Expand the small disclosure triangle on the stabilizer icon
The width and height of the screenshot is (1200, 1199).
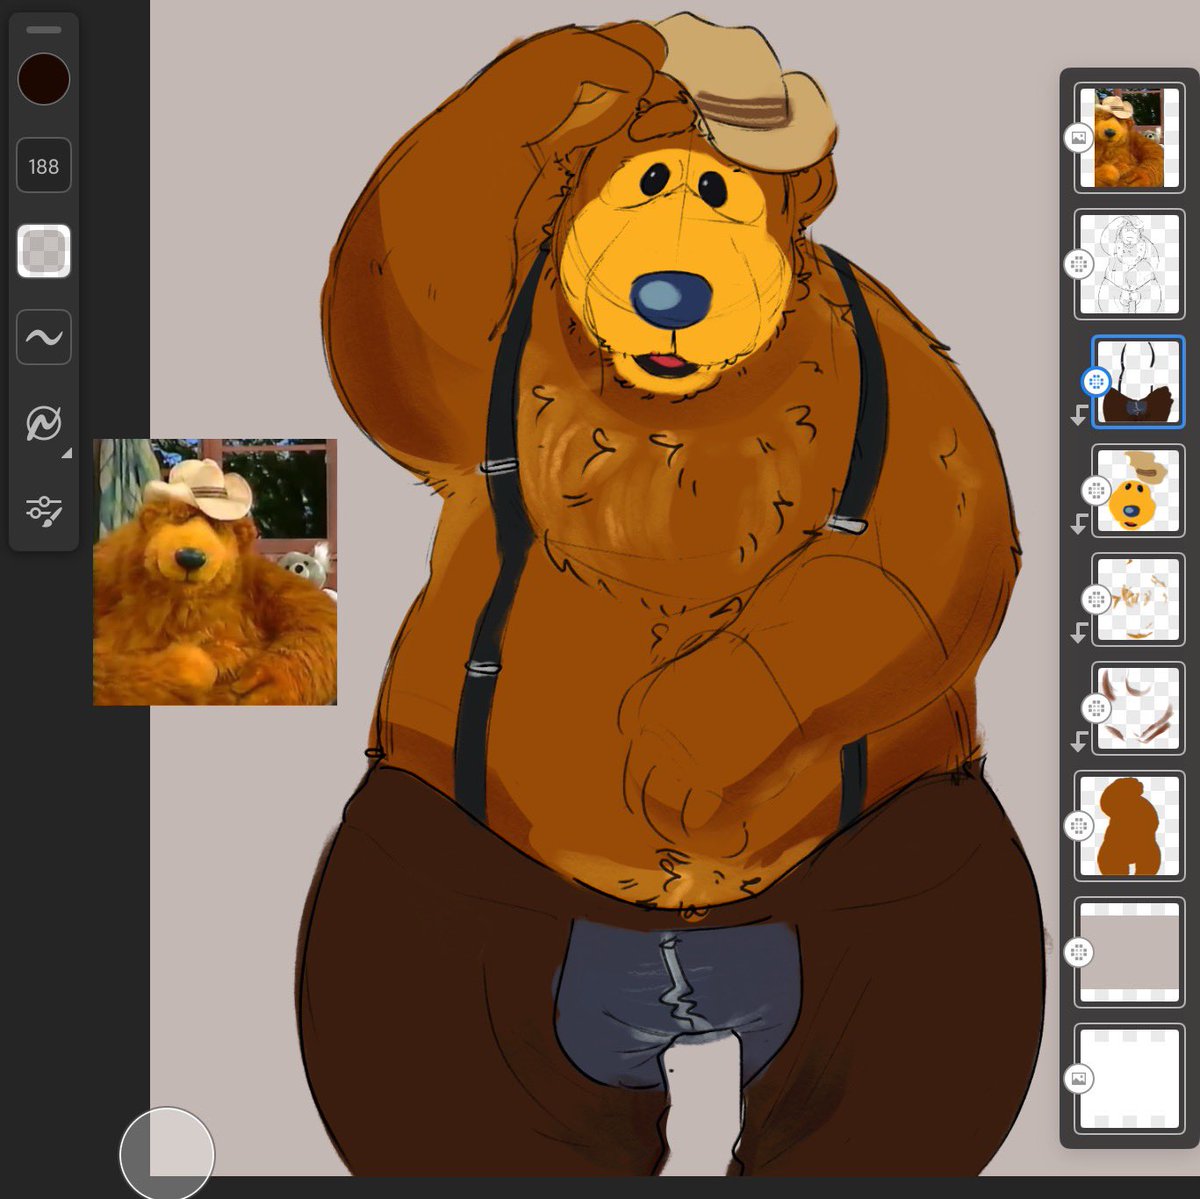[x=66, y=452]
